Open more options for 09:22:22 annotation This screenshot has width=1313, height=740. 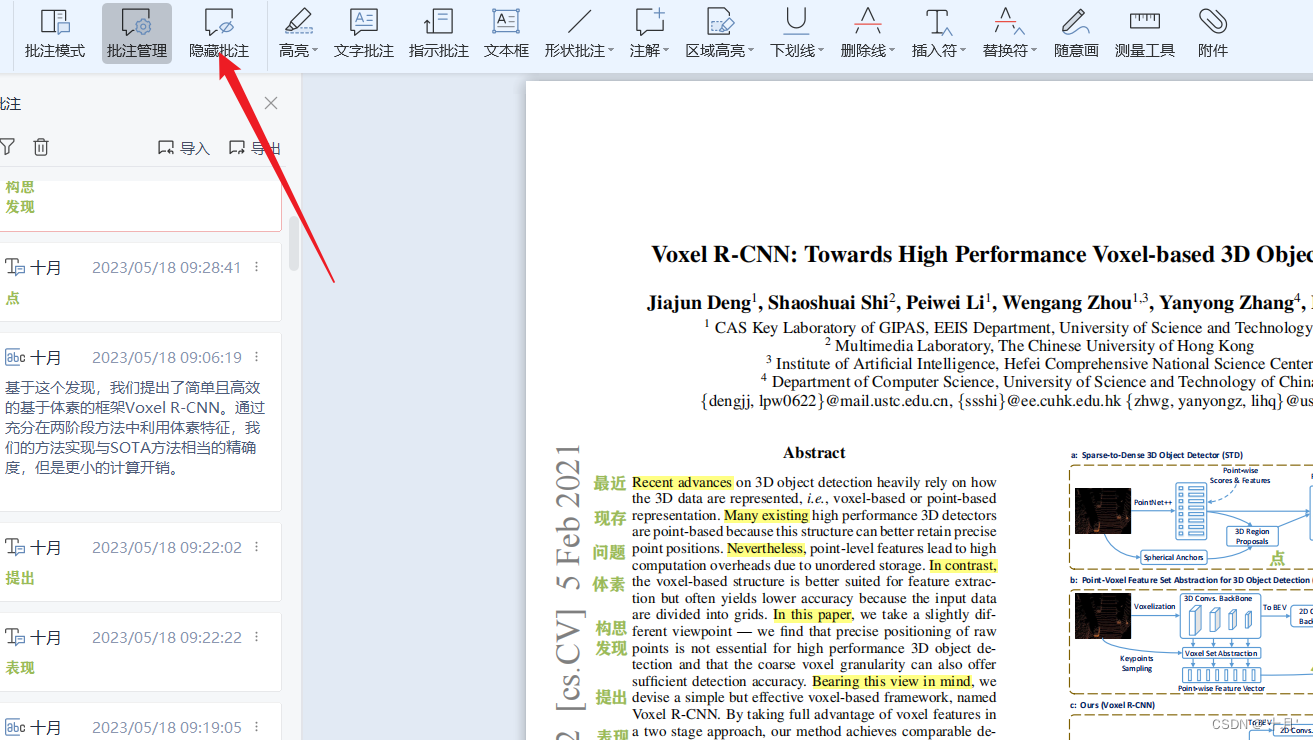pyautogui.click(x=257, y=637)
